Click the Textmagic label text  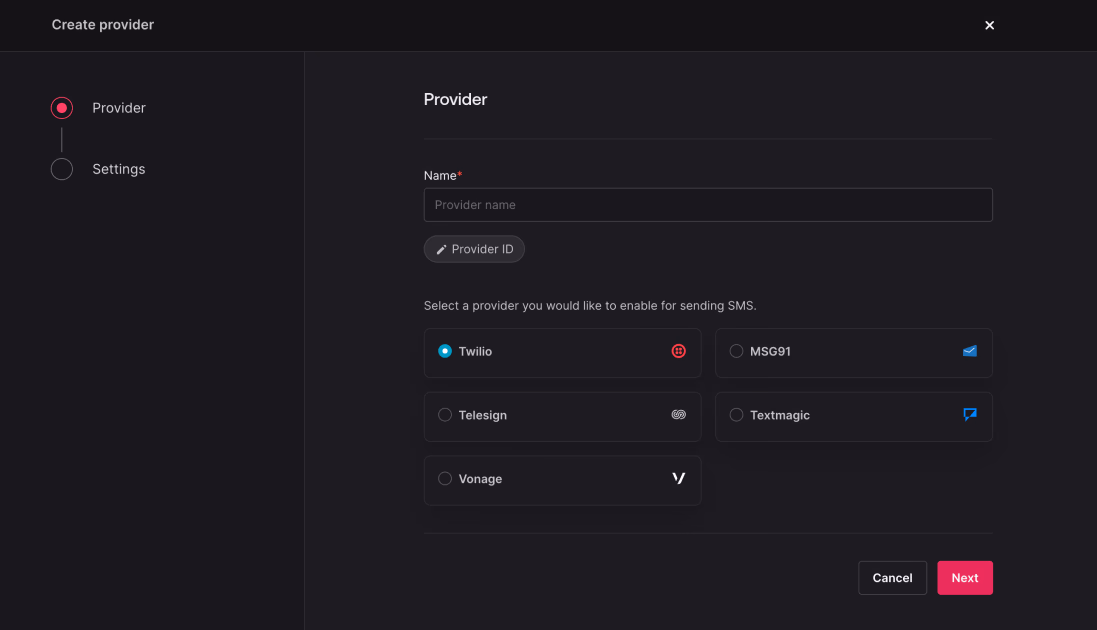click(x=780, y=415)
